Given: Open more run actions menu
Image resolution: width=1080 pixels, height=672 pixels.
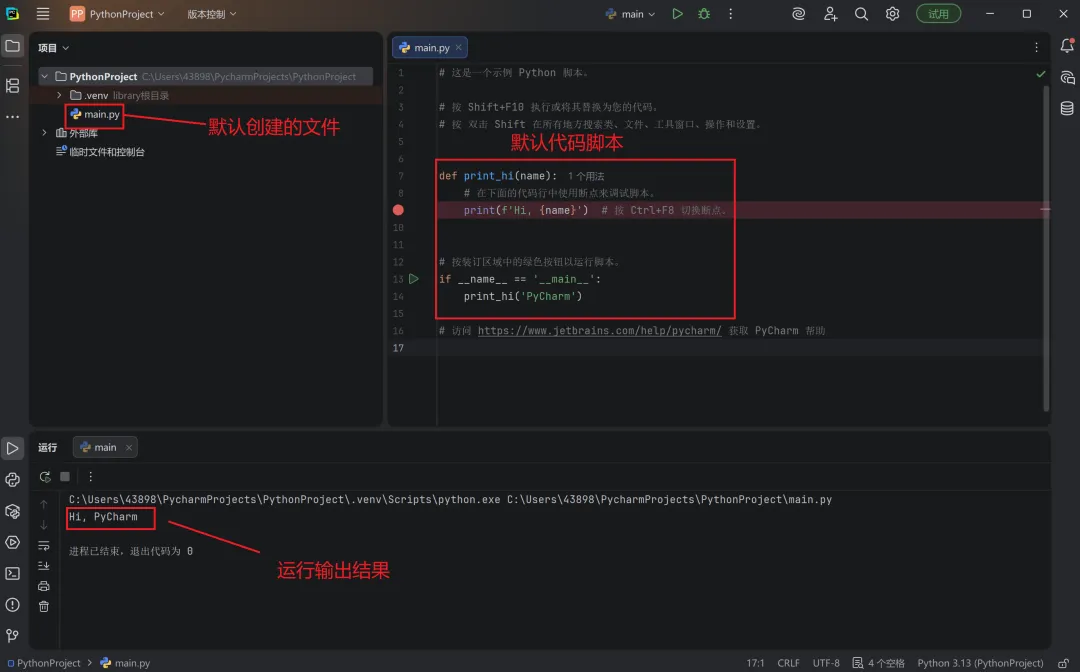Looking at the screenshot, I should pyautogui.click(x=730, y=14).
